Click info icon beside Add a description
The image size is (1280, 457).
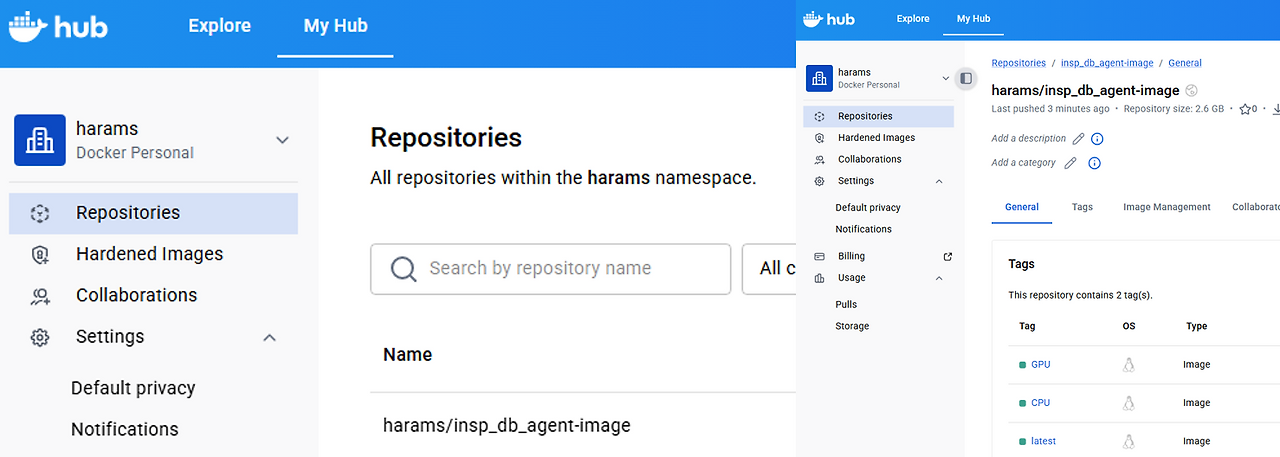(1097, 139)
